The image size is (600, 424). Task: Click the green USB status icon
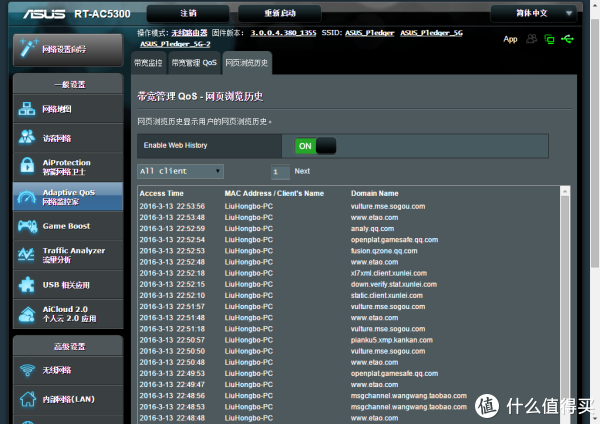pyautogui.click(x=567, y=39)
